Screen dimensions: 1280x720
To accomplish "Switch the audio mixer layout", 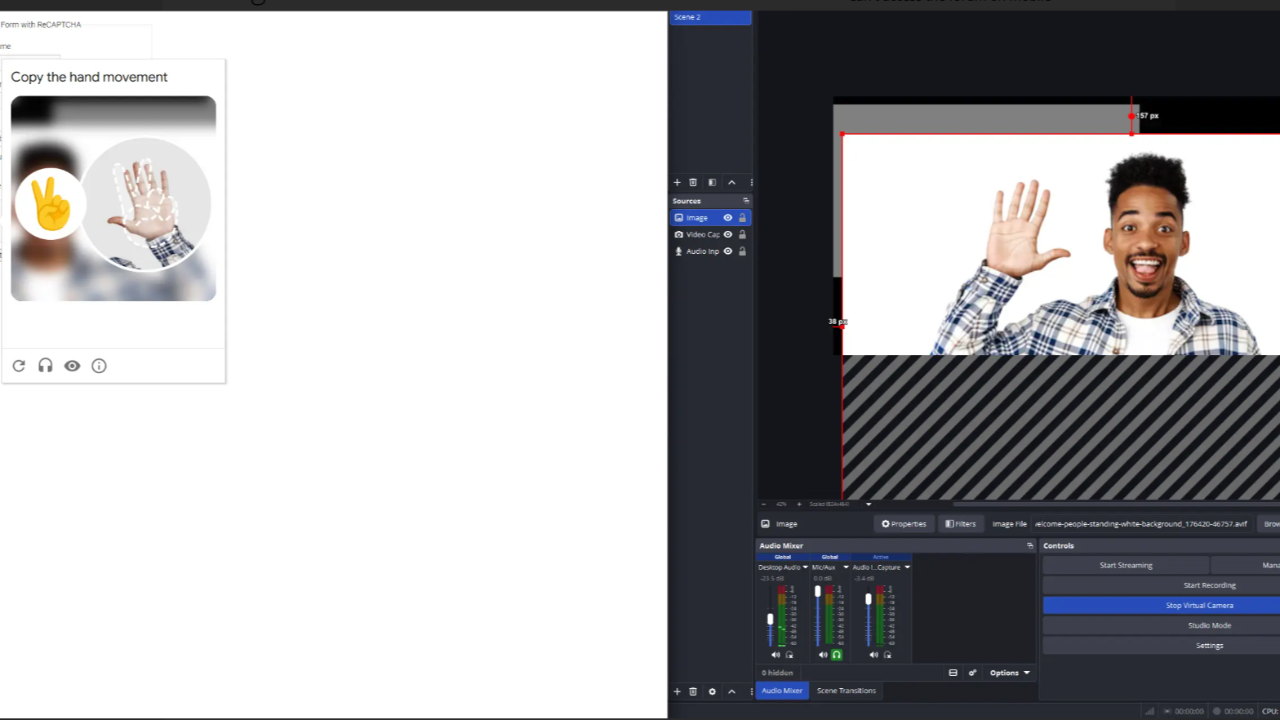I will (x=953, y=673).
